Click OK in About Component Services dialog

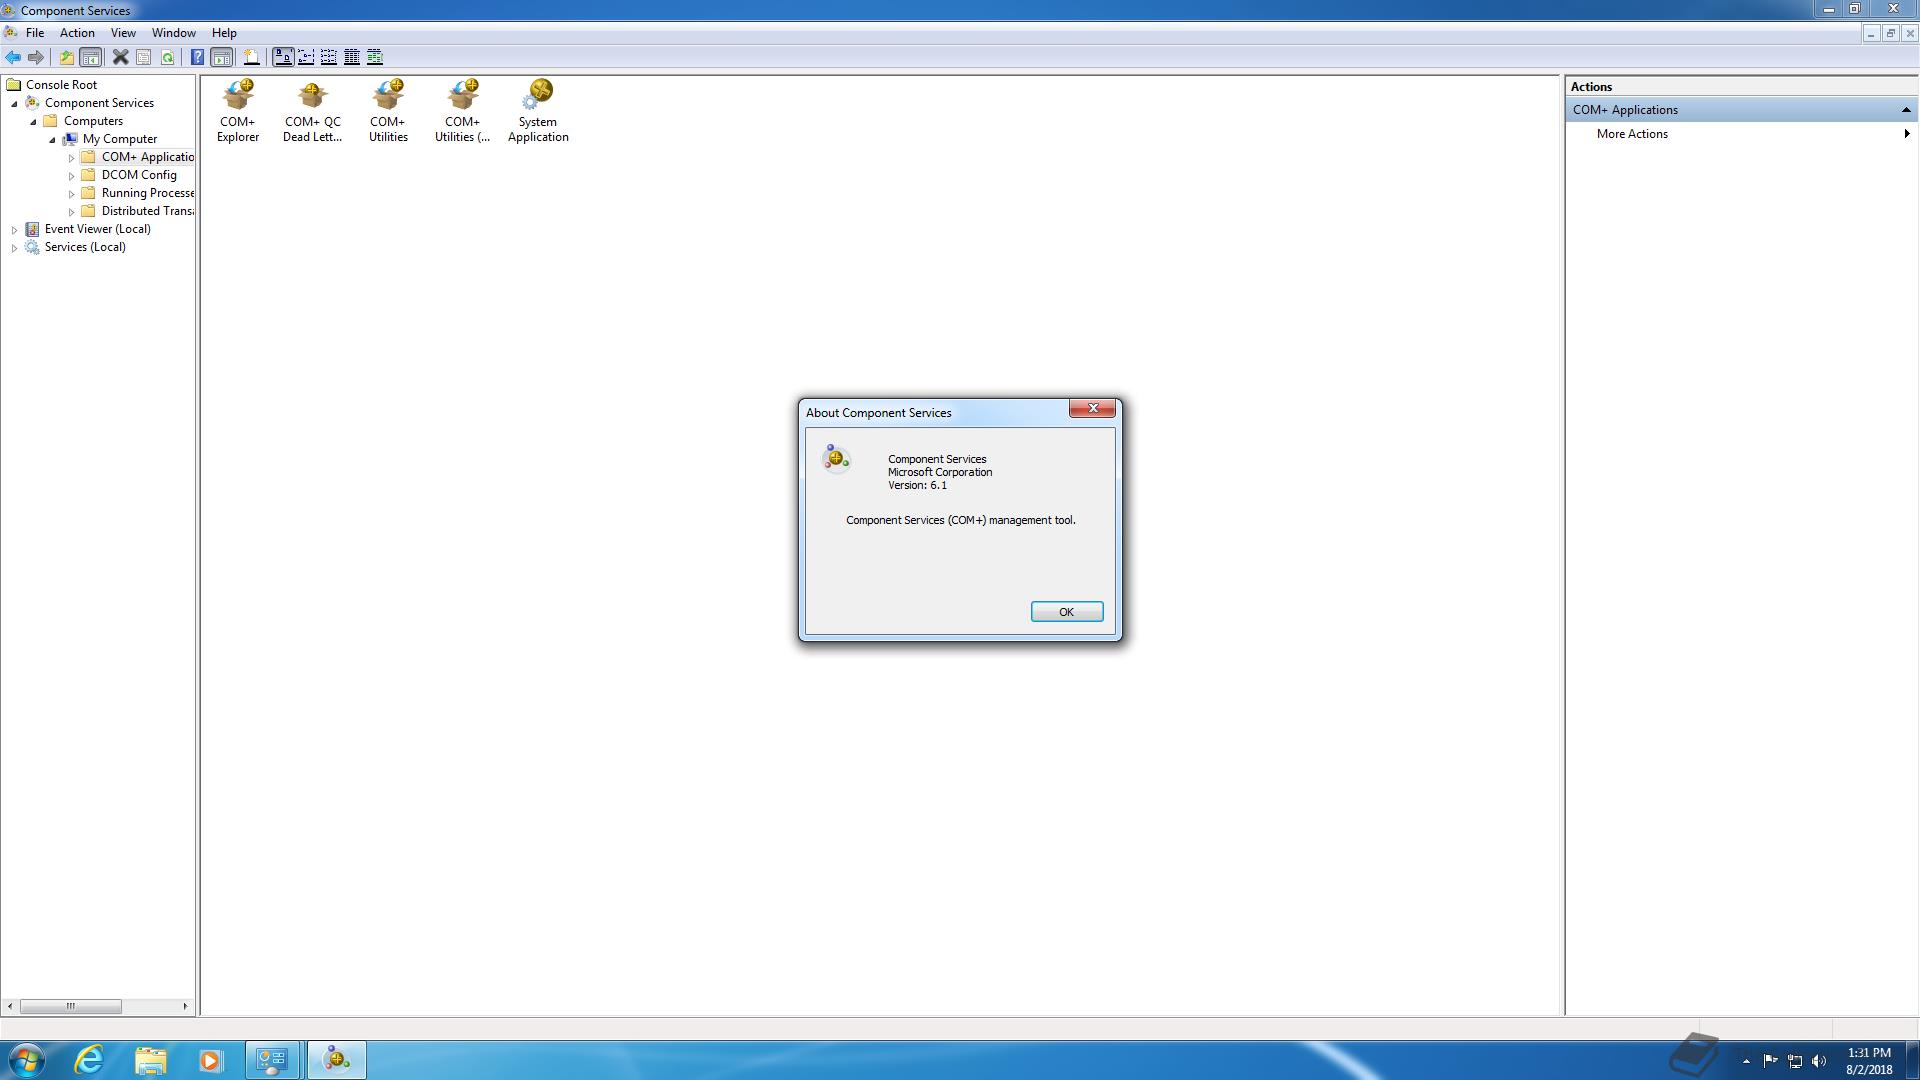[1067, 612]
